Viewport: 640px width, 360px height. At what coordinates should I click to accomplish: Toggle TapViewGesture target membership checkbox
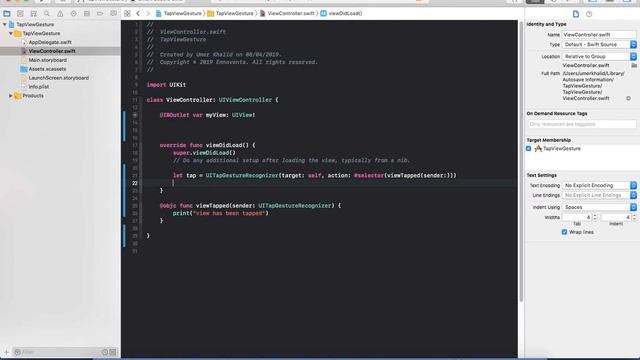click(x=529, y=149)
